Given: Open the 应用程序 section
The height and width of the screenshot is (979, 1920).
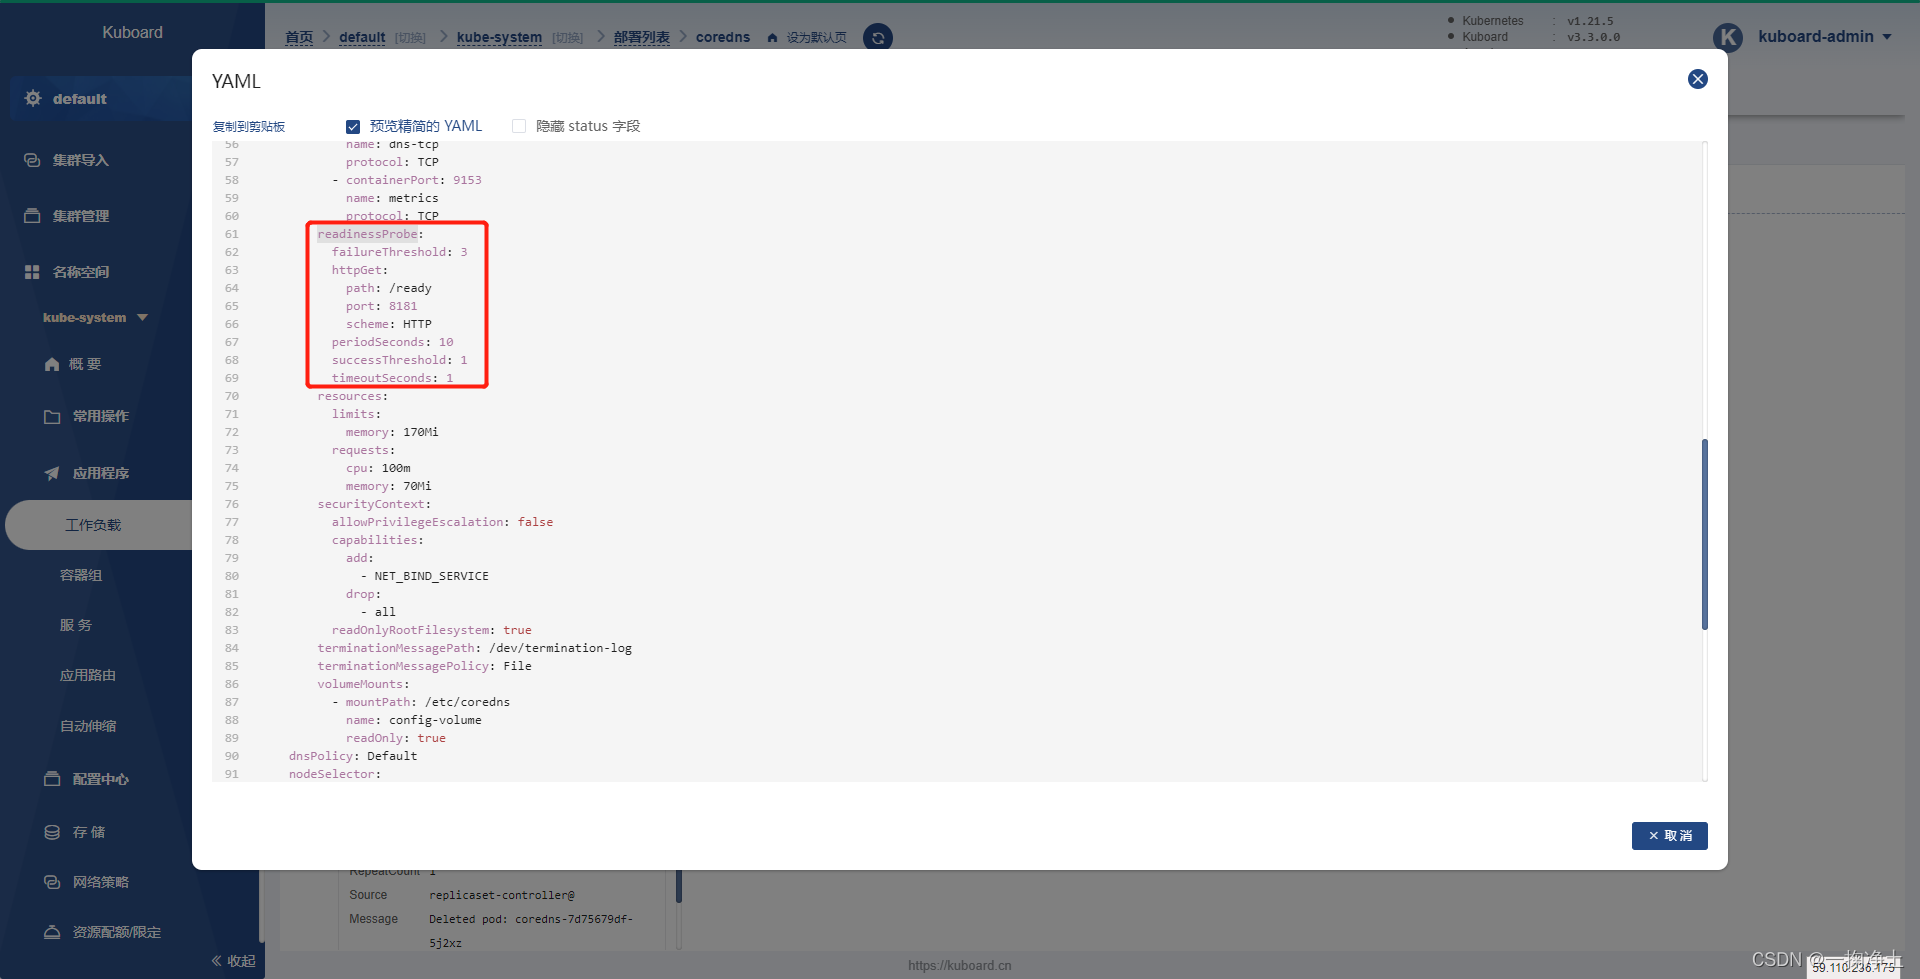Looking at the screenshot, I should tap(100, 472).
